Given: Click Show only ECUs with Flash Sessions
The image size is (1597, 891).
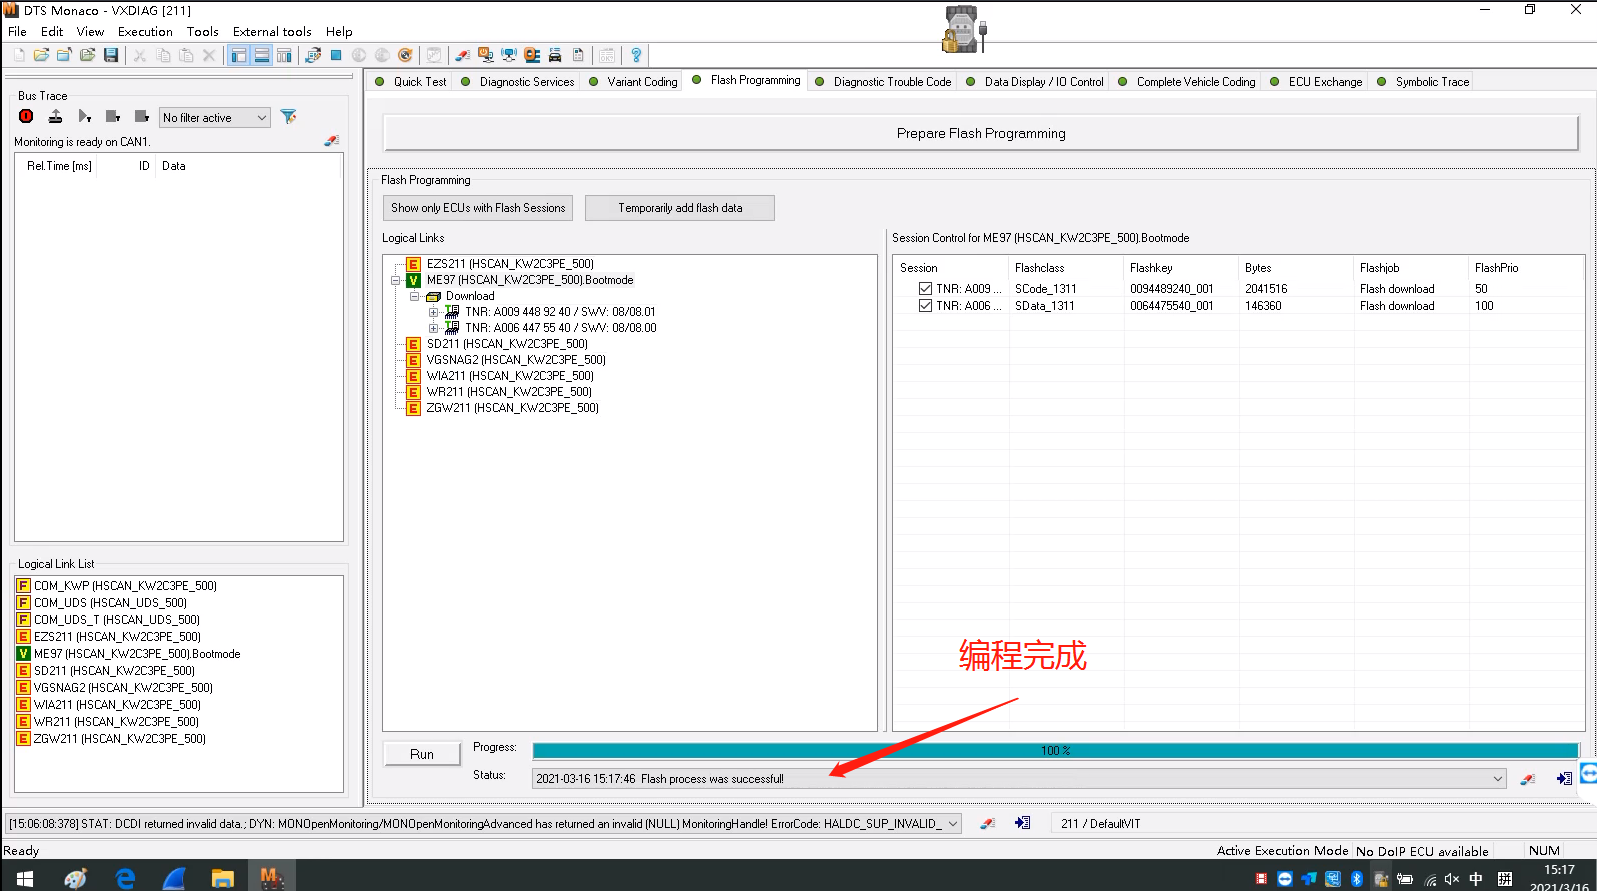Looking at the screenshot, I should [x=478, y=208].
